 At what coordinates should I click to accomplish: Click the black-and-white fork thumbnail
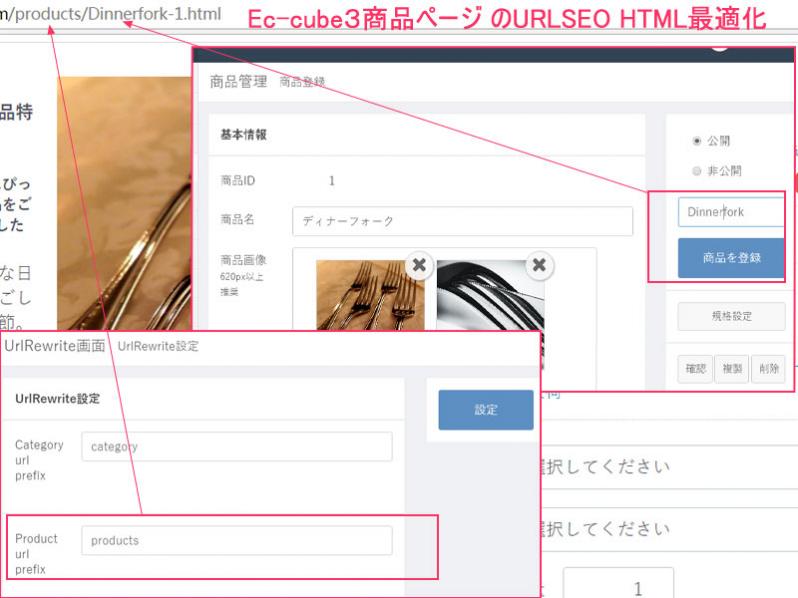[490, 295]
